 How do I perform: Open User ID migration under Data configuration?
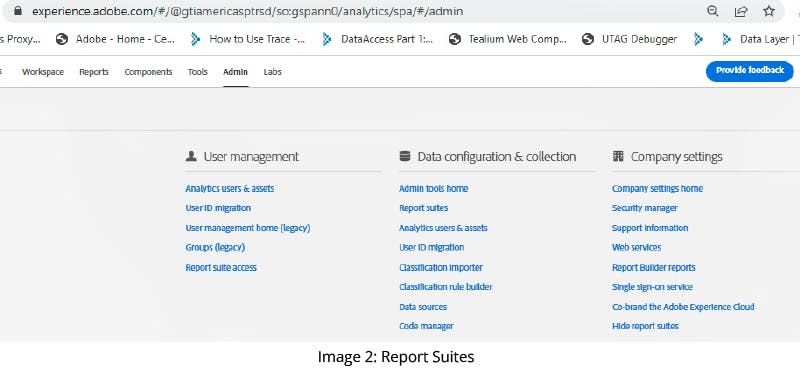click(432, 248)
